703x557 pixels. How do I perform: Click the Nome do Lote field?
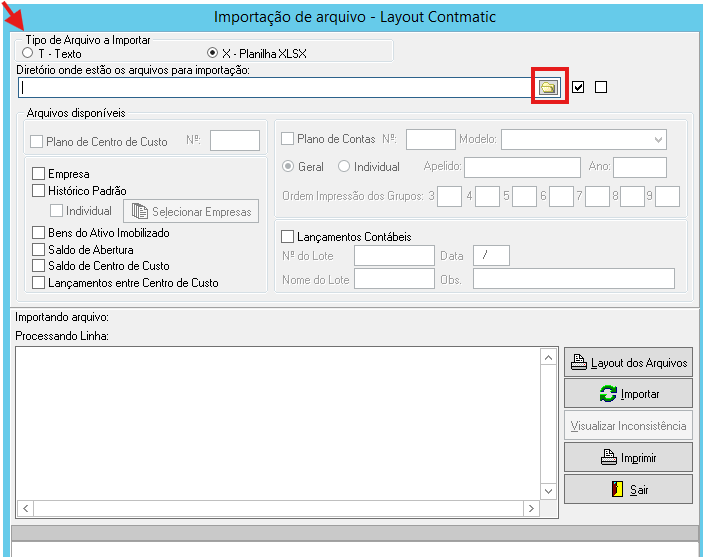(394, 278)
